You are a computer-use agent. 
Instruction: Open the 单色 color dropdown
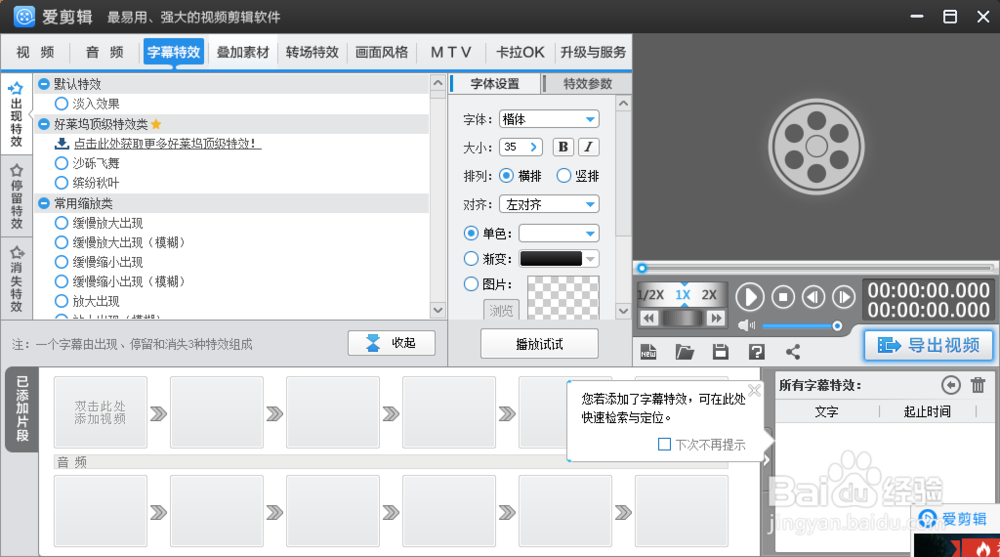point(559,234)
